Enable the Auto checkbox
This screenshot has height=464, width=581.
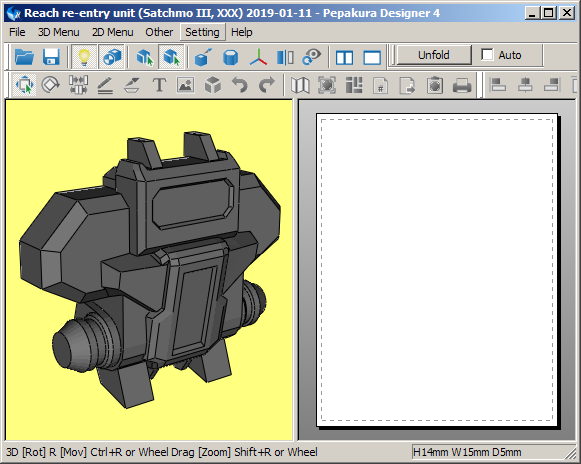tap(487, 54)
